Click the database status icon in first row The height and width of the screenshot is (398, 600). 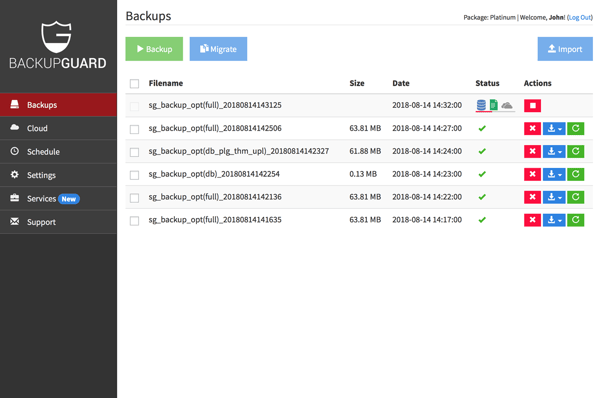(481, 105)
